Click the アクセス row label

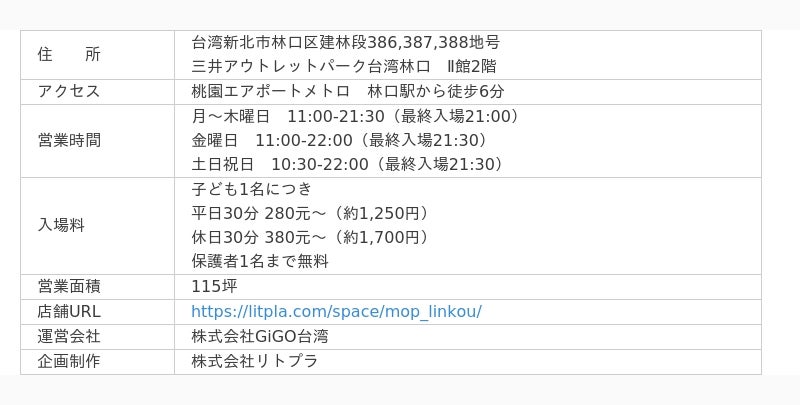pyautogui.click(x=69, y=91)
